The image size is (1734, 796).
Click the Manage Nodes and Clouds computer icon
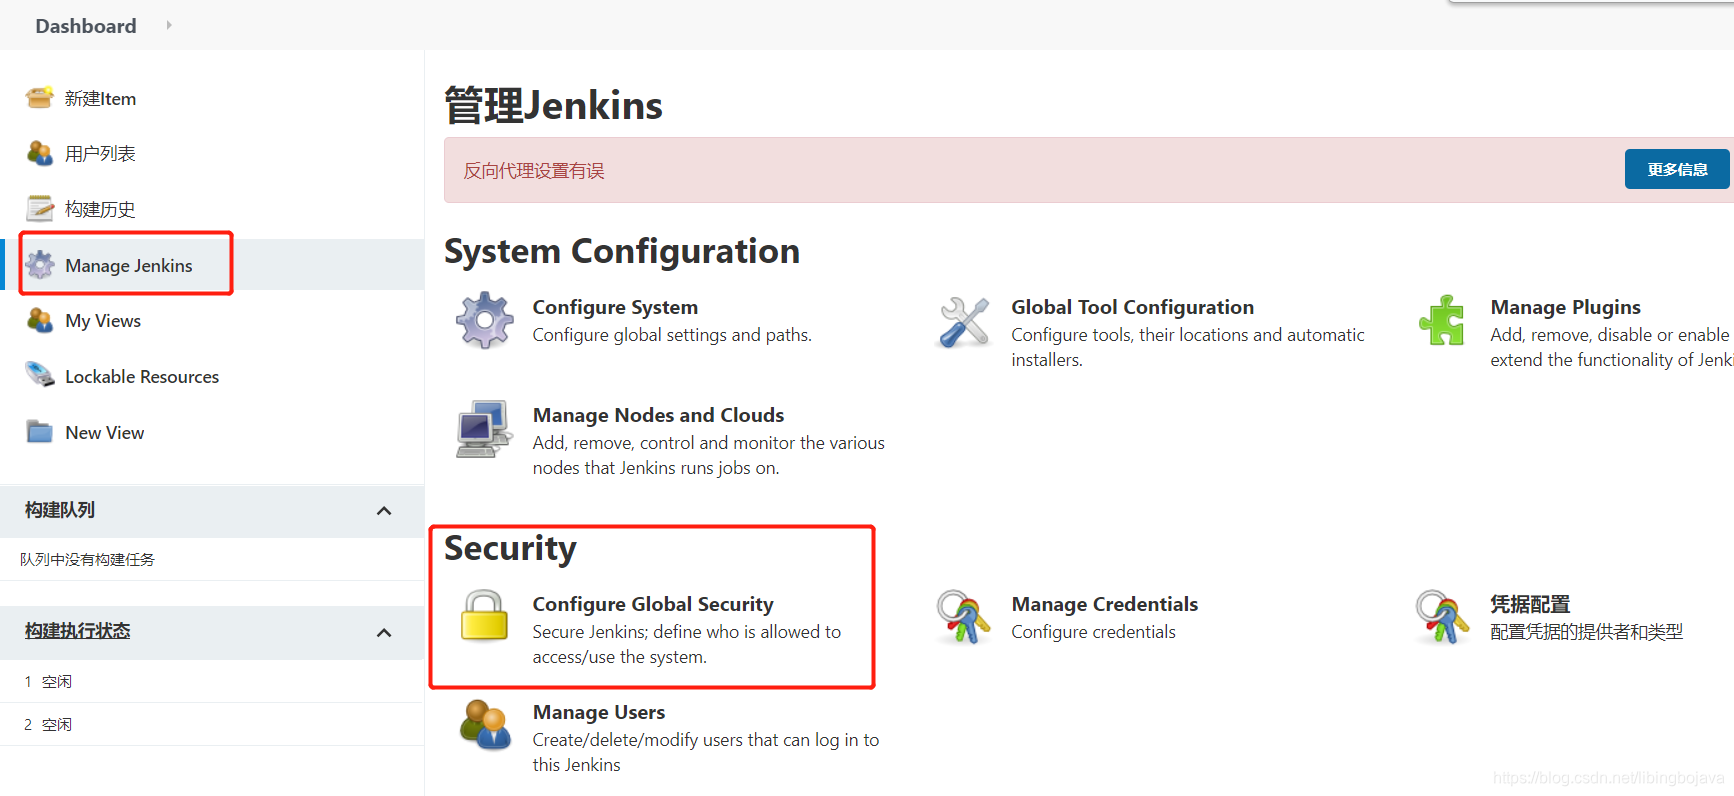[484, 429]
